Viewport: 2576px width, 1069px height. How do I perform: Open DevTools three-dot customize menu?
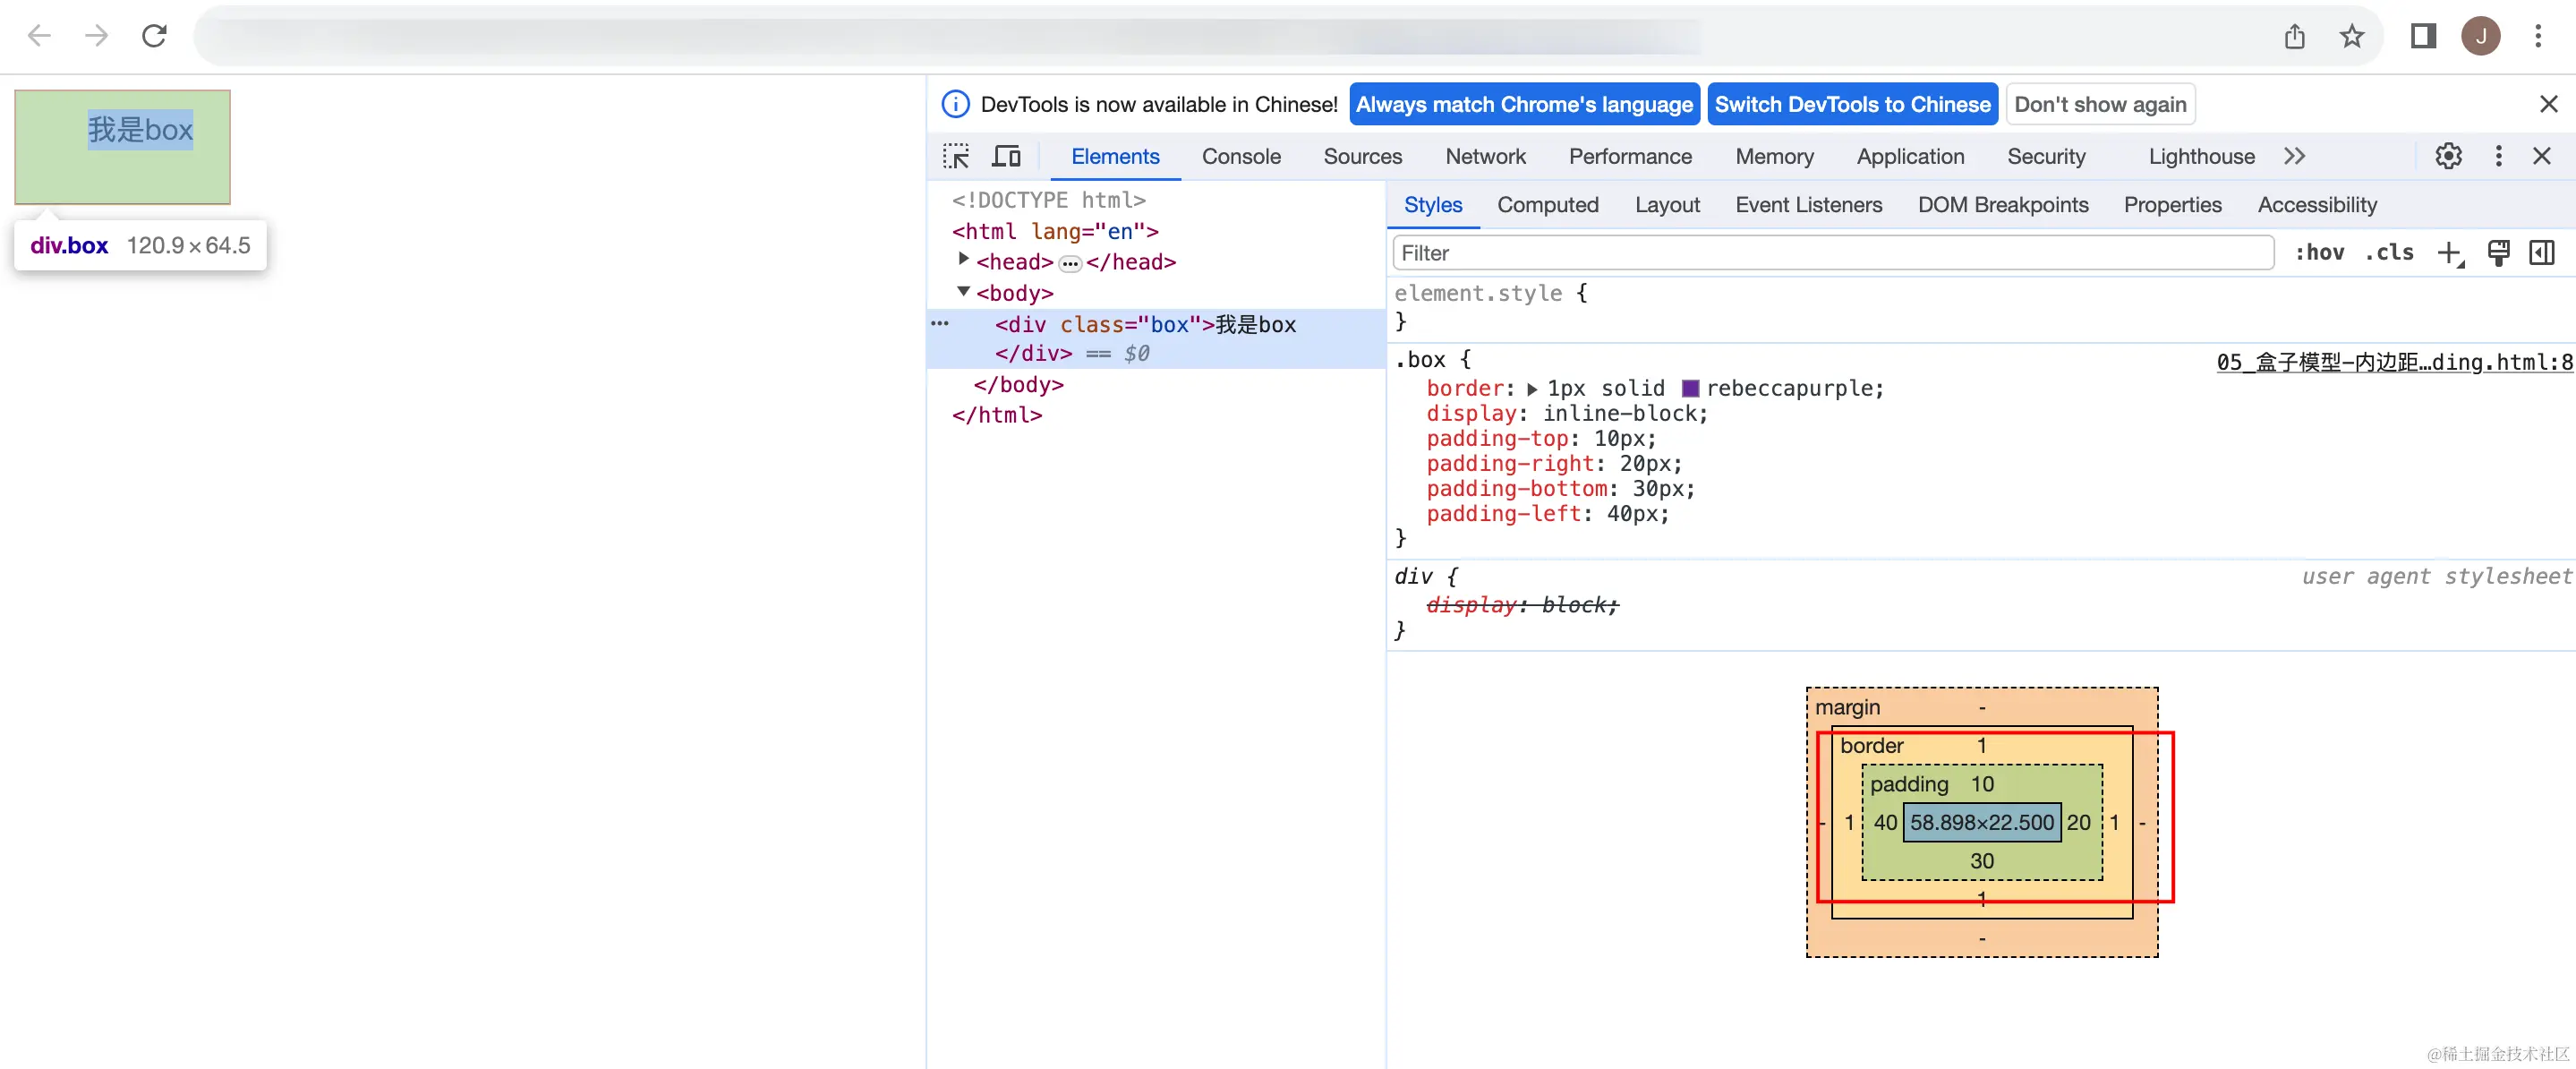coord(2498,156)
